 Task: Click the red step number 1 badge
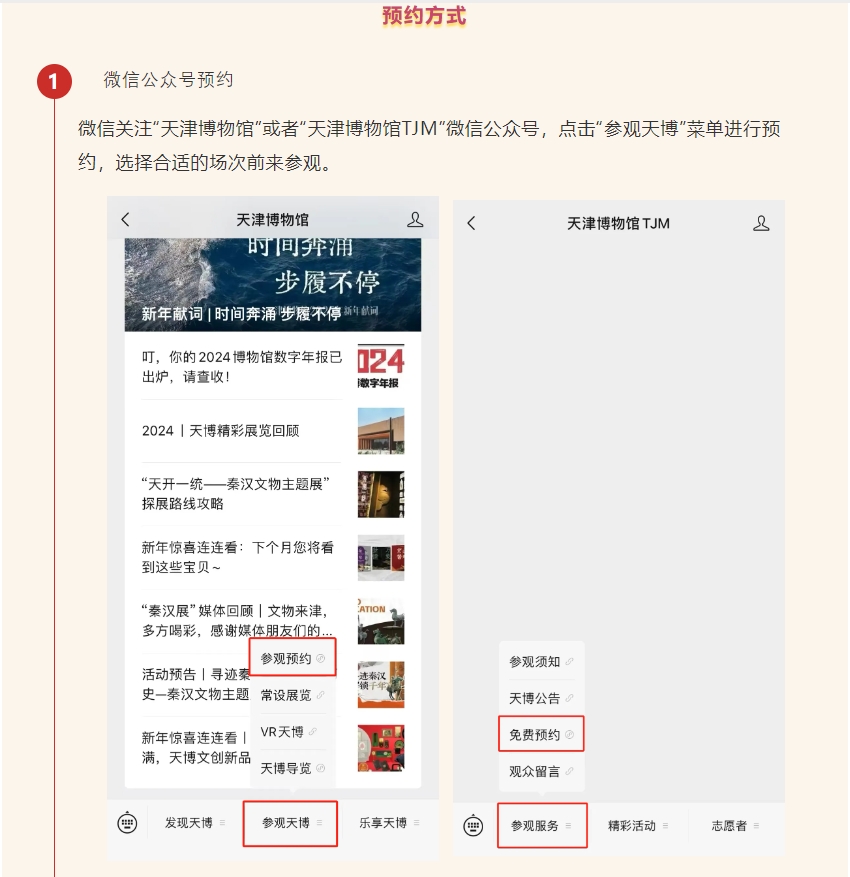click(x=54, y=82)
